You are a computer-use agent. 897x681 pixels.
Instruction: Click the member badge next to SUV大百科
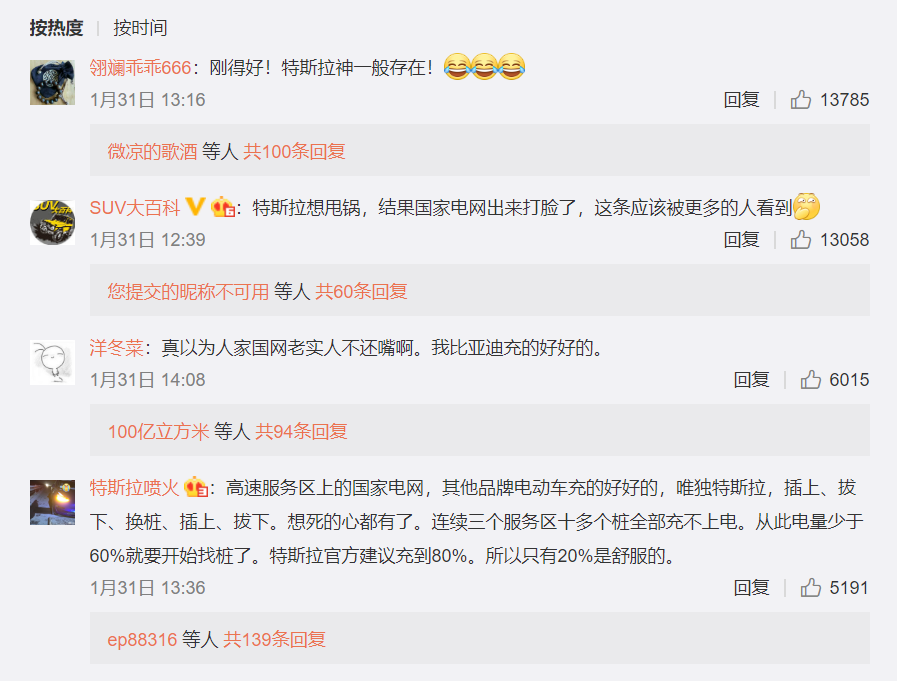pos(223,207)
